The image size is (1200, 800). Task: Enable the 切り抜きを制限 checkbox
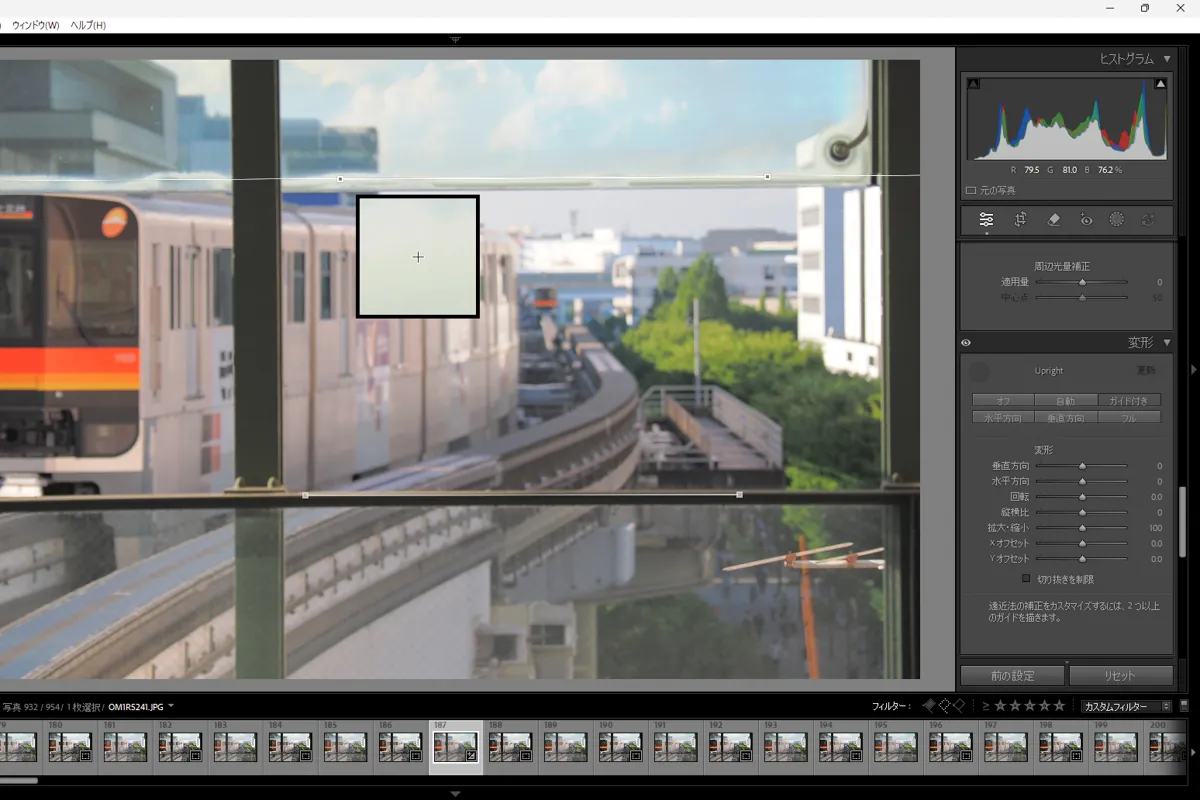point(1025,578)
